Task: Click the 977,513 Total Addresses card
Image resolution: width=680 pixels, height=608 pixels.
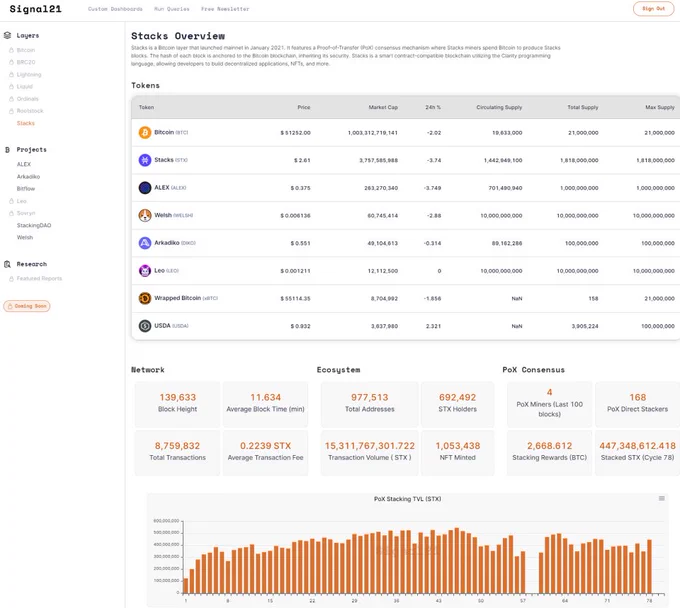Action: click(369, 404)
